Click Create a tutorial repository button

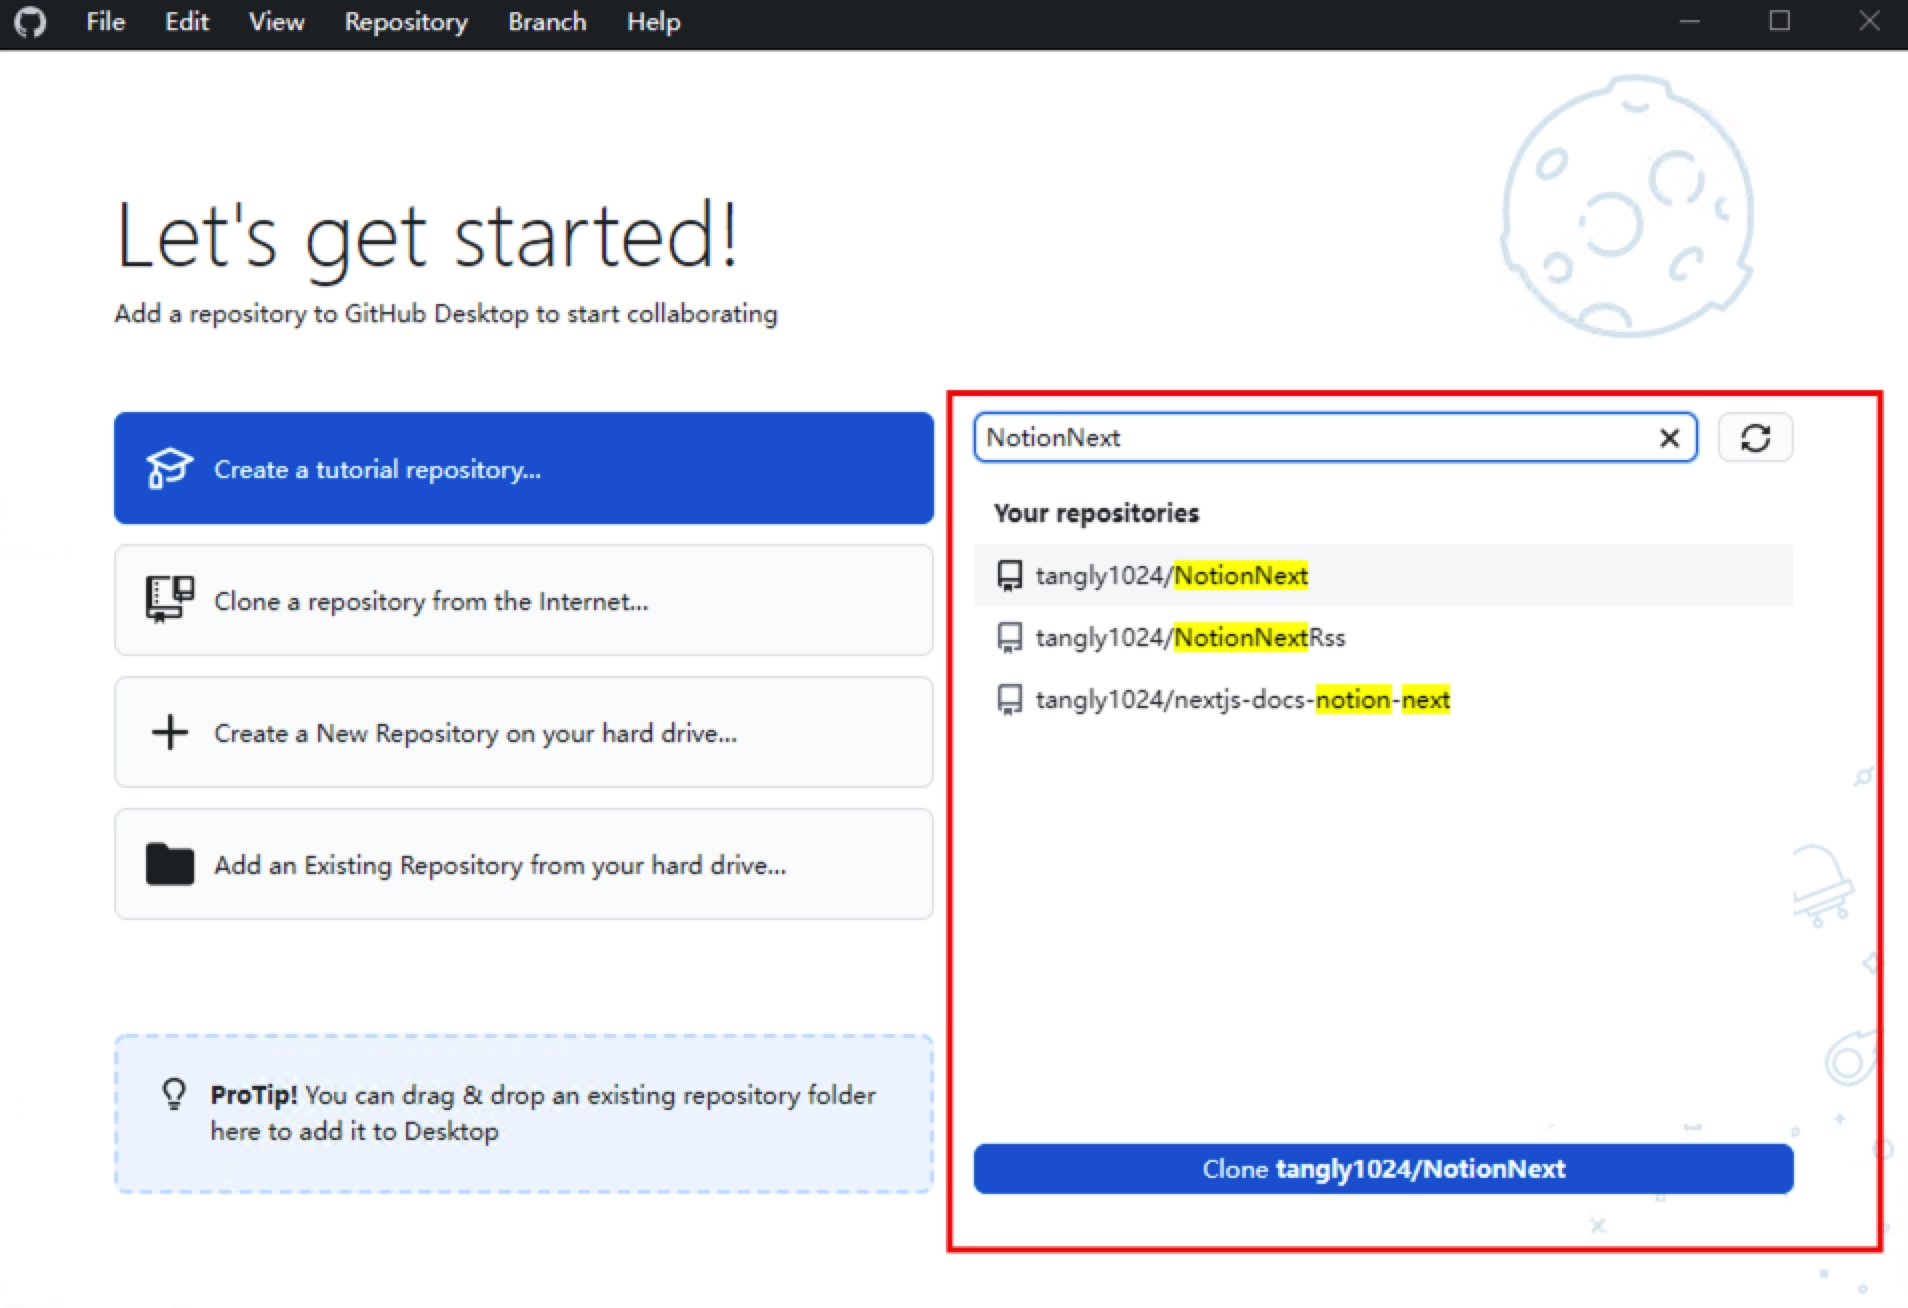pos(524,468)
